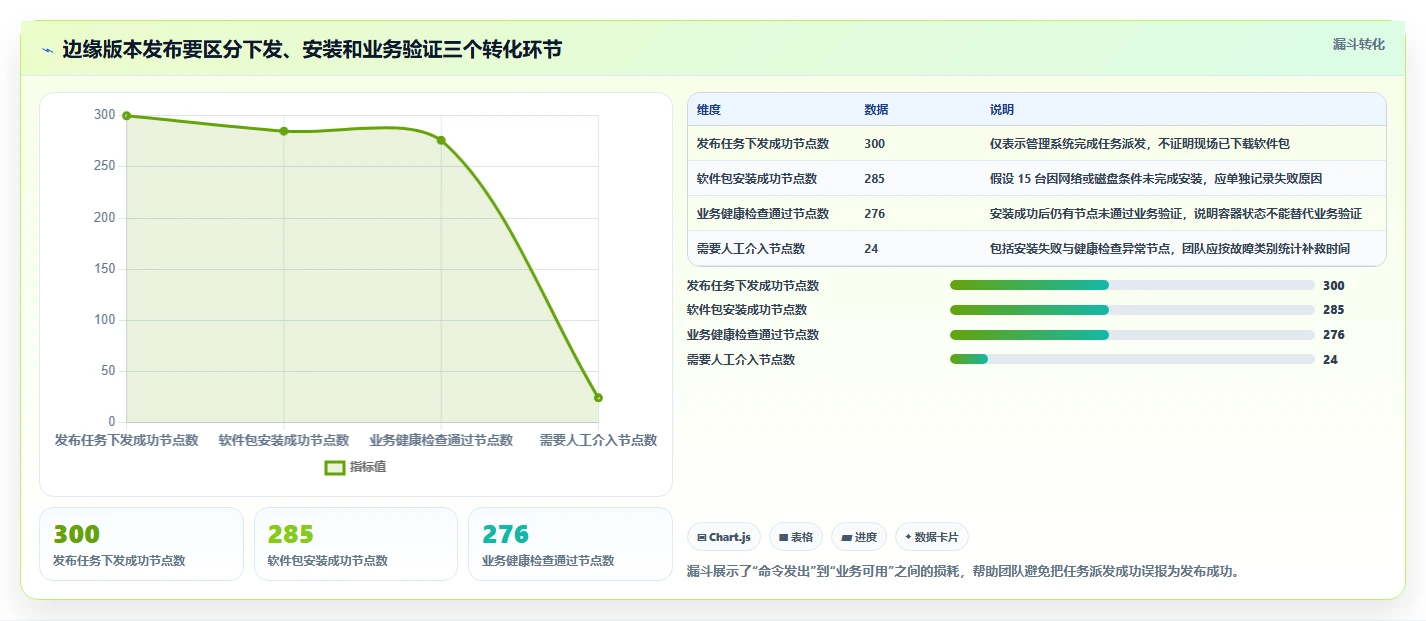Click progress bar for 需要人工介入节点数

(x=1132, y=359)
